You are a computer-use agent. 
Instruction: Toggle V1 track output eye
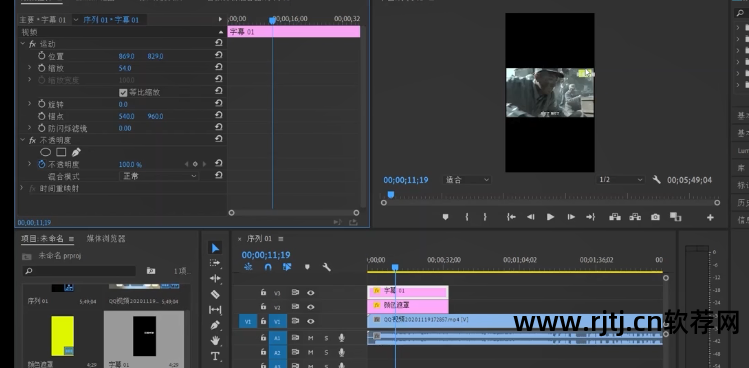(x=310, y=321)
